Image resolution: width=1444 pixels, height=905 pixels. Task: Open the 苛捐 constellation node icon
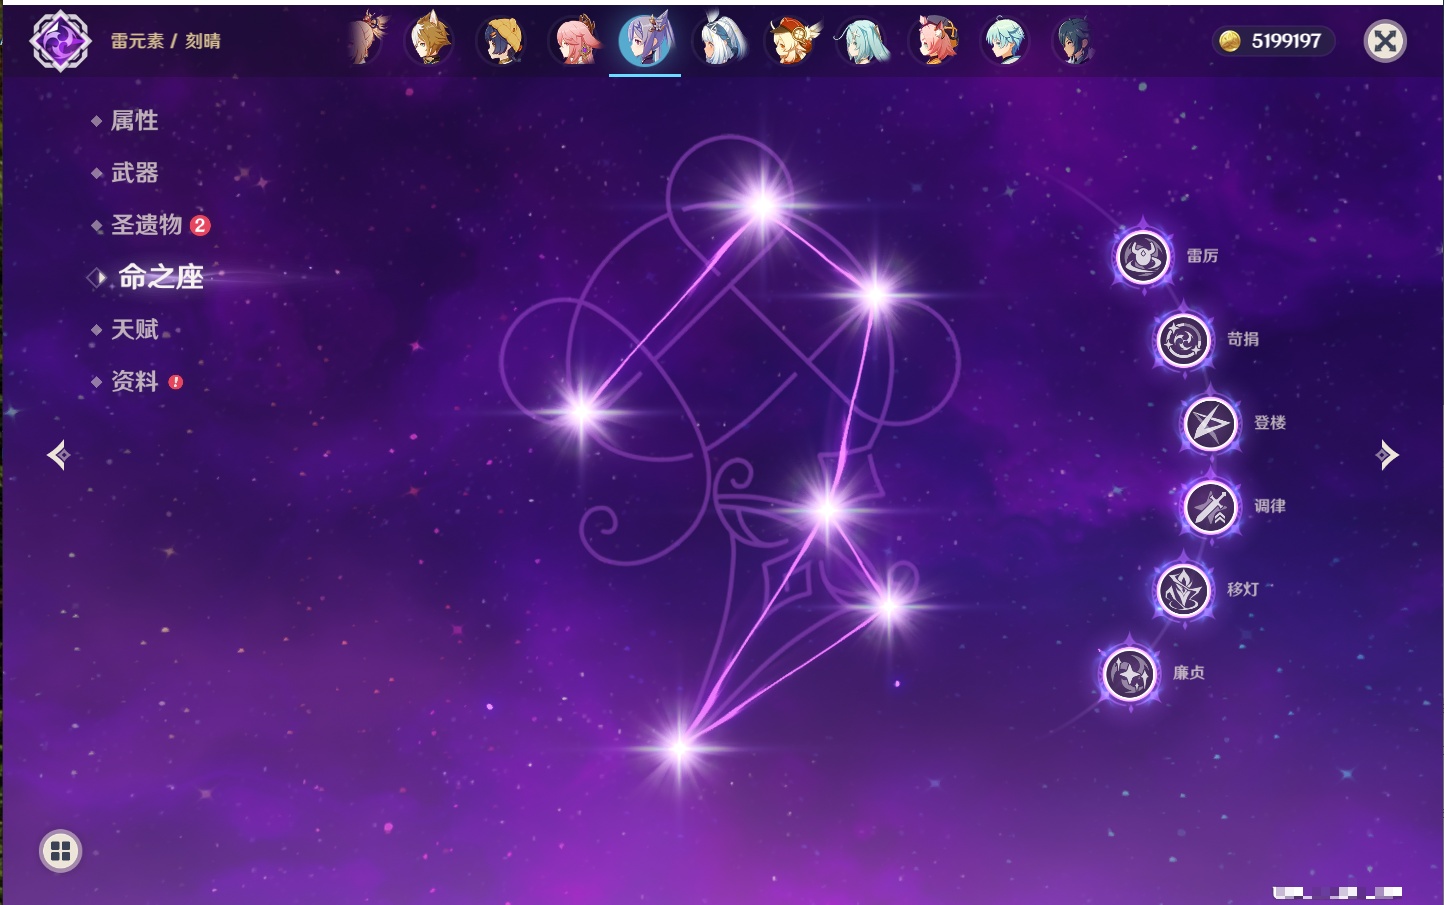click(x=1184, y=340)
